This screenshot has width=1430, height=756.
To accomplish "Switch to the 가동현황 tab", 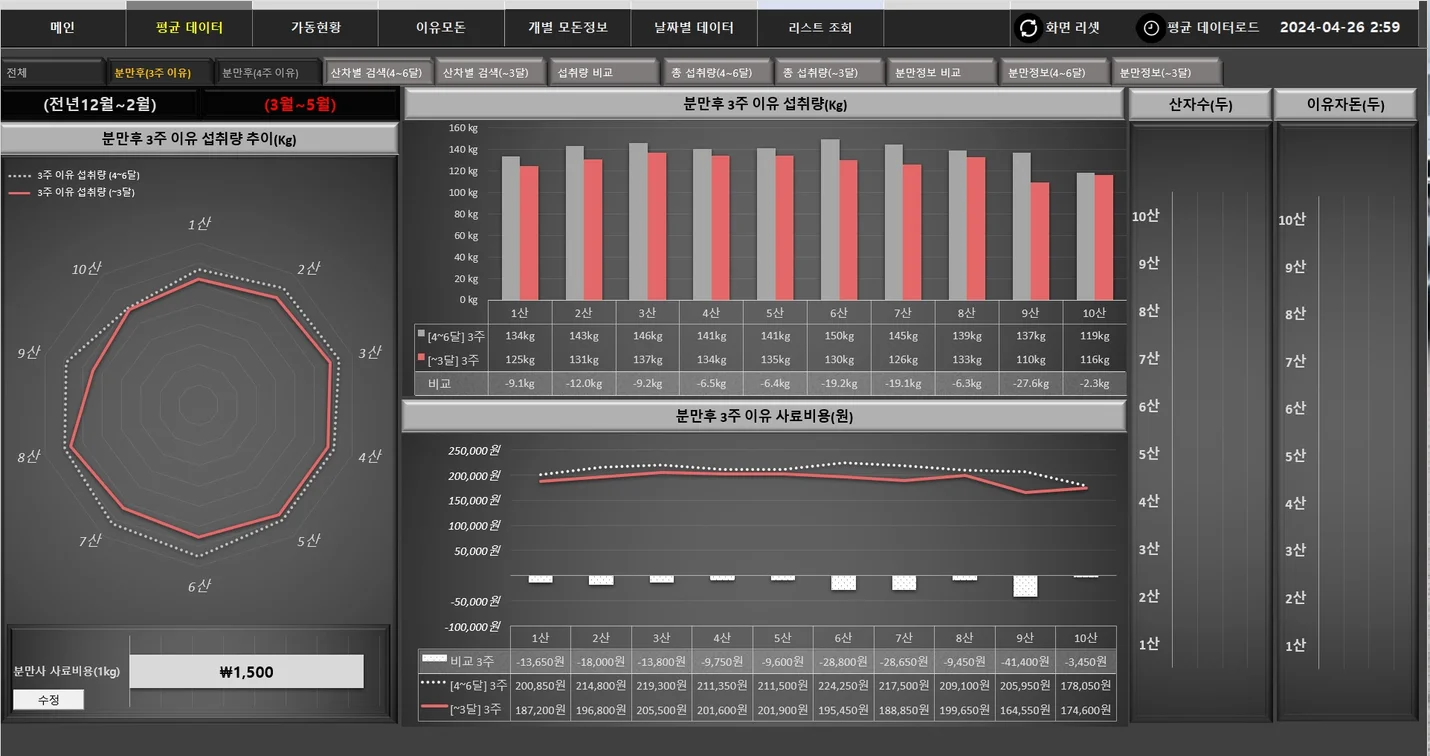I will (316, 28).
